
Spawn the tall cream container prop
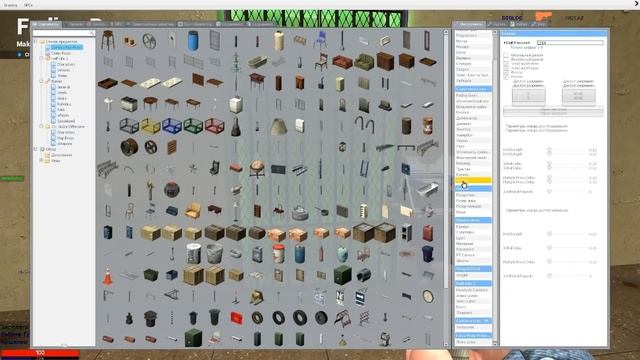(278, 41)
